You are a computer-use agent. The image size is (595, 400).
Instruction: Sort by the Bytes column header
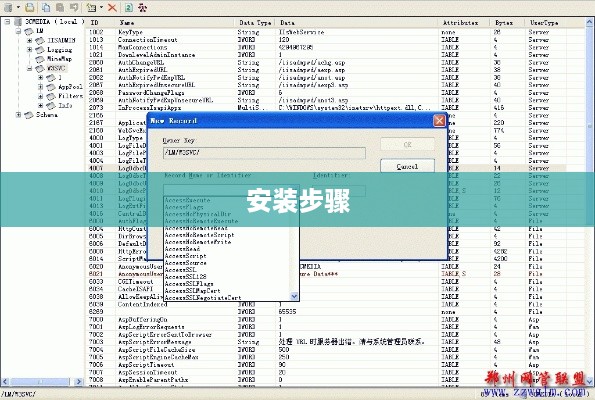click(x=507, y=23)
